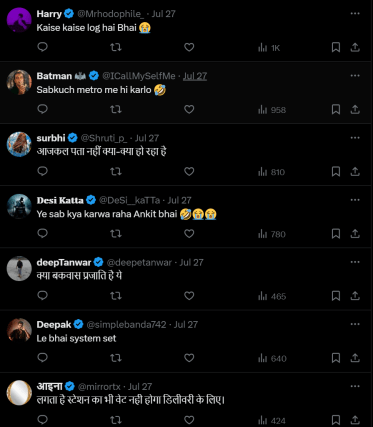The image size is (373, 427).
Task: Expand three-dot menu on surbhi's tweet
Action: click(355, 138)
